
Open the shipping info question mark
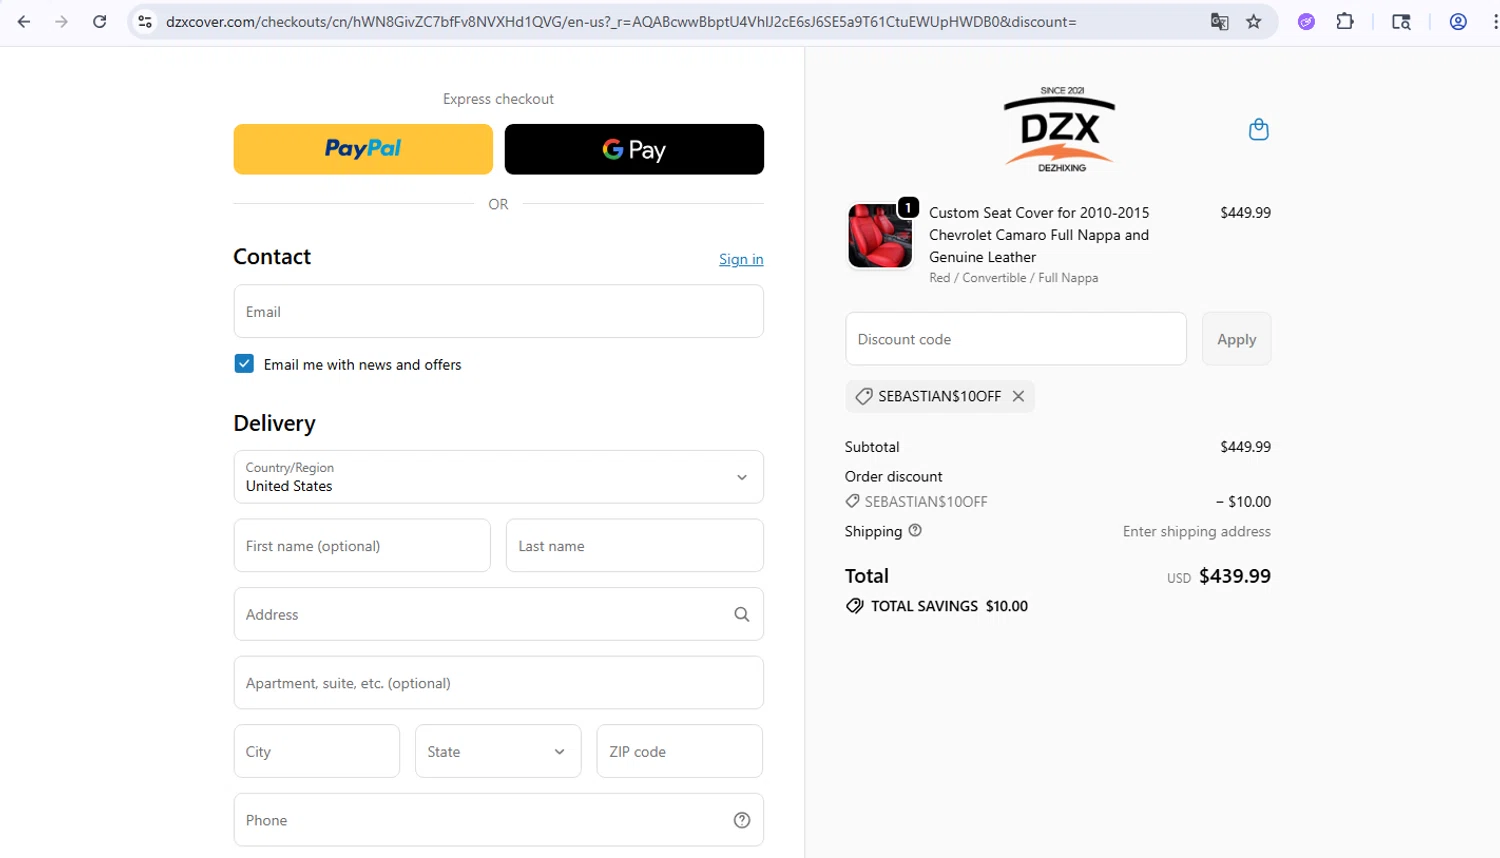point(915,530)
